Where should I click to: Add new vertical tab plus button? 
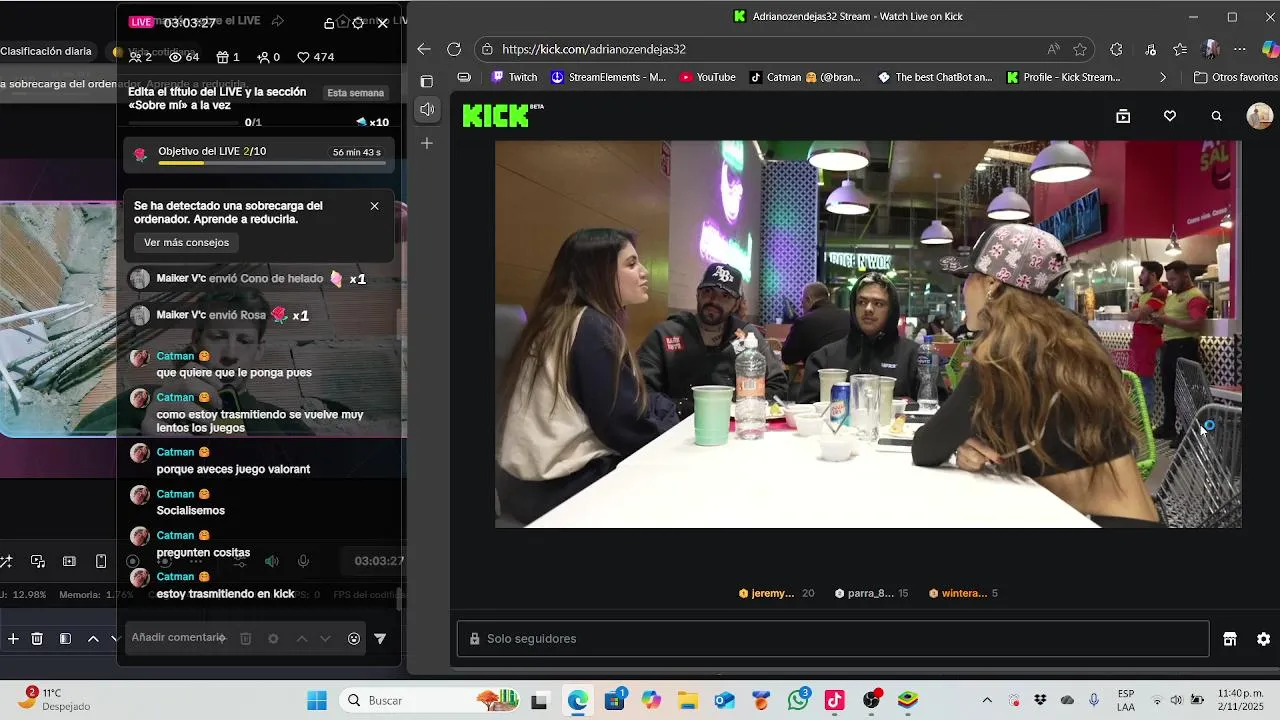click(x=426, y=143)
